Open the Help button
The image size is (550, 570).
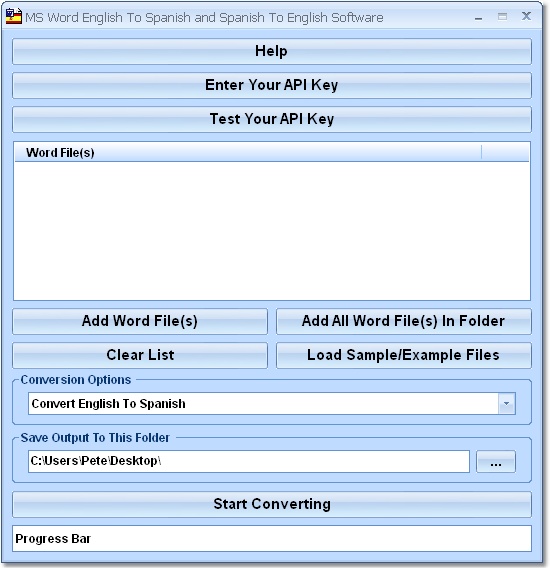(x=272, y=51)
